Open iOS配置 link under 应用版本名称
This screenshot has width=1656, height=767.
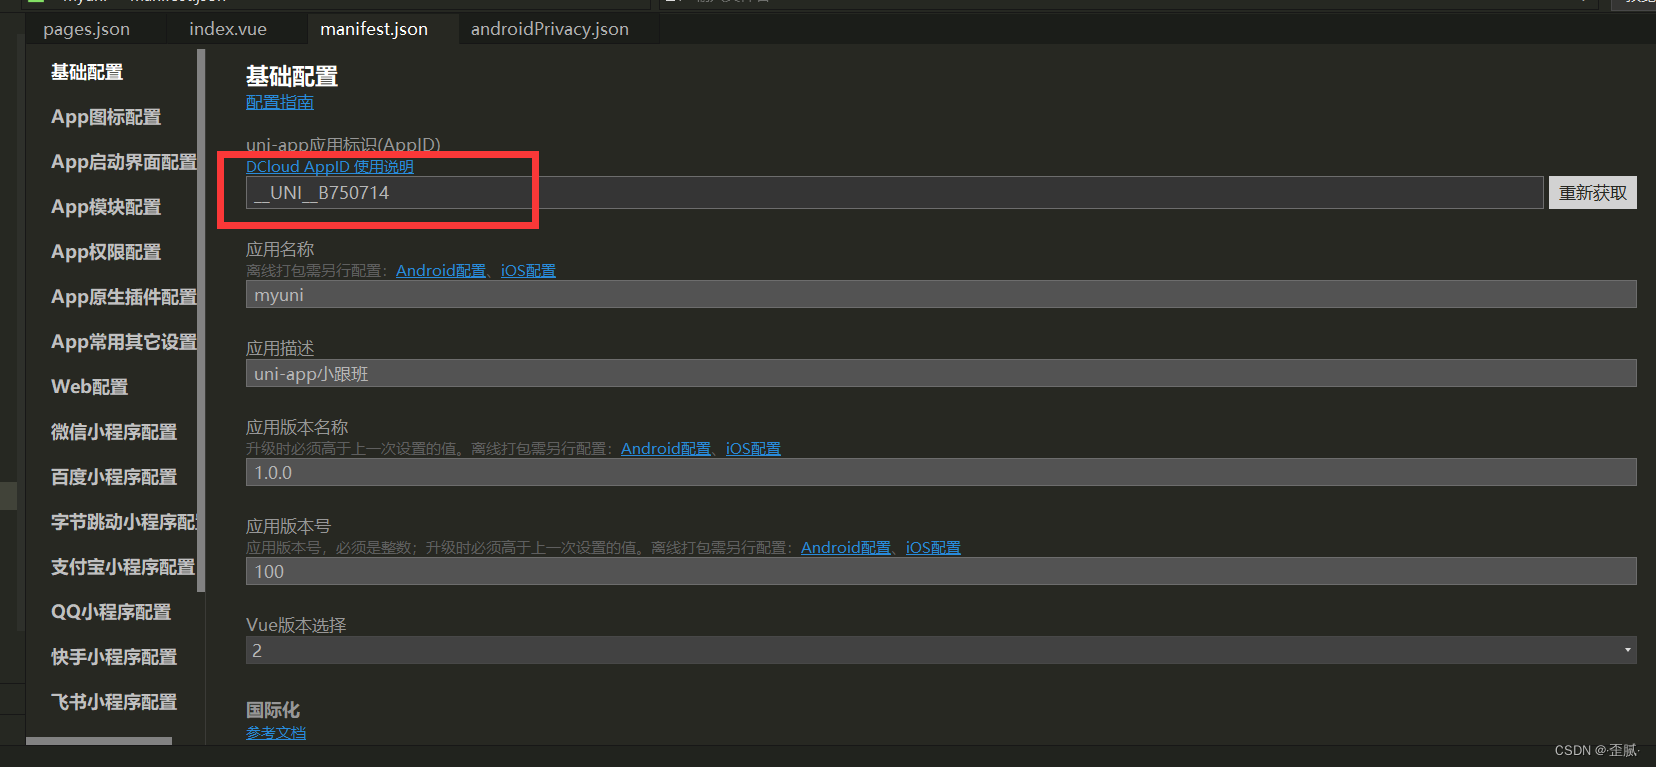pyautogui.click(x=753, y=449)
